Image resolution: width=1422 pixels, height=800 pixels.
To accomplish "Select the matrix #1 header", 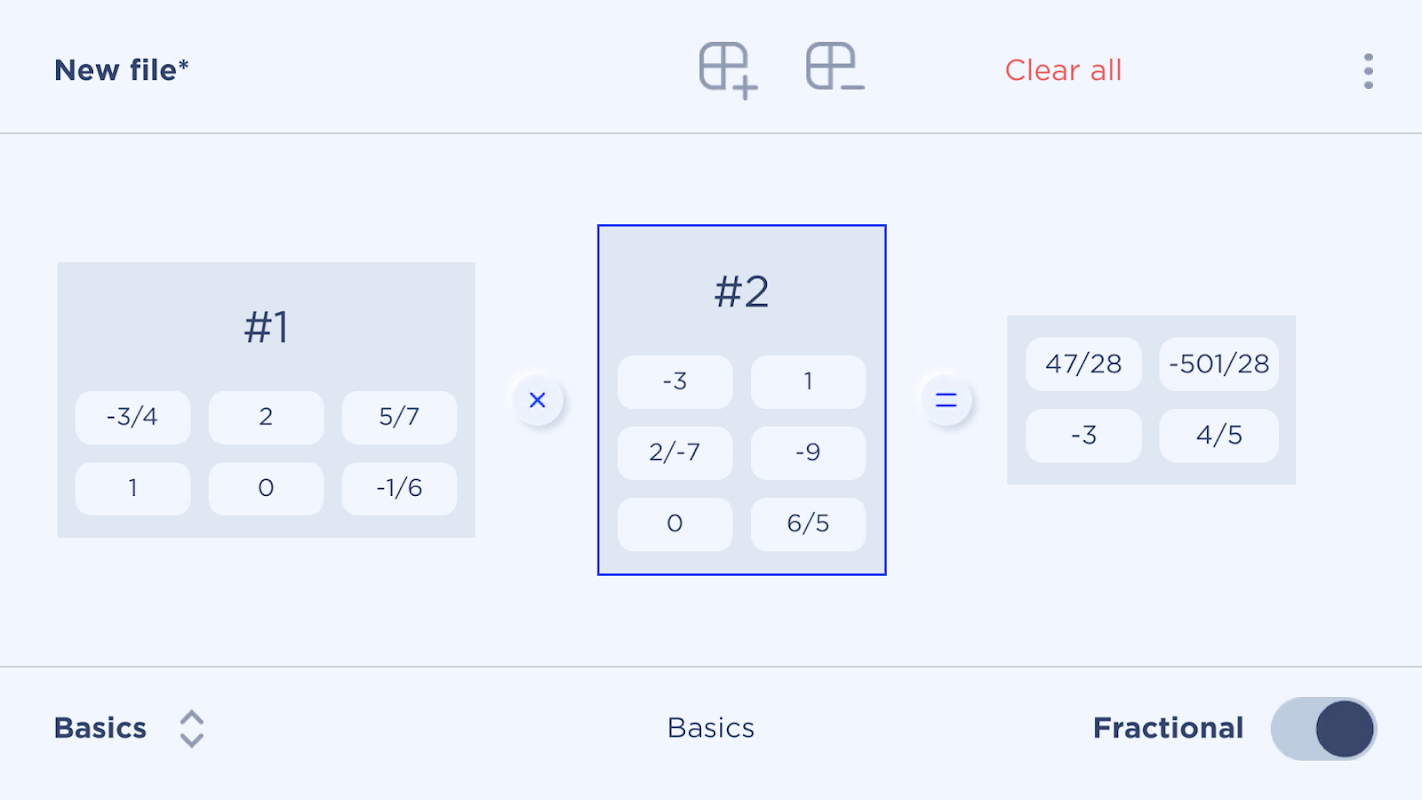I will coord(266,327).
